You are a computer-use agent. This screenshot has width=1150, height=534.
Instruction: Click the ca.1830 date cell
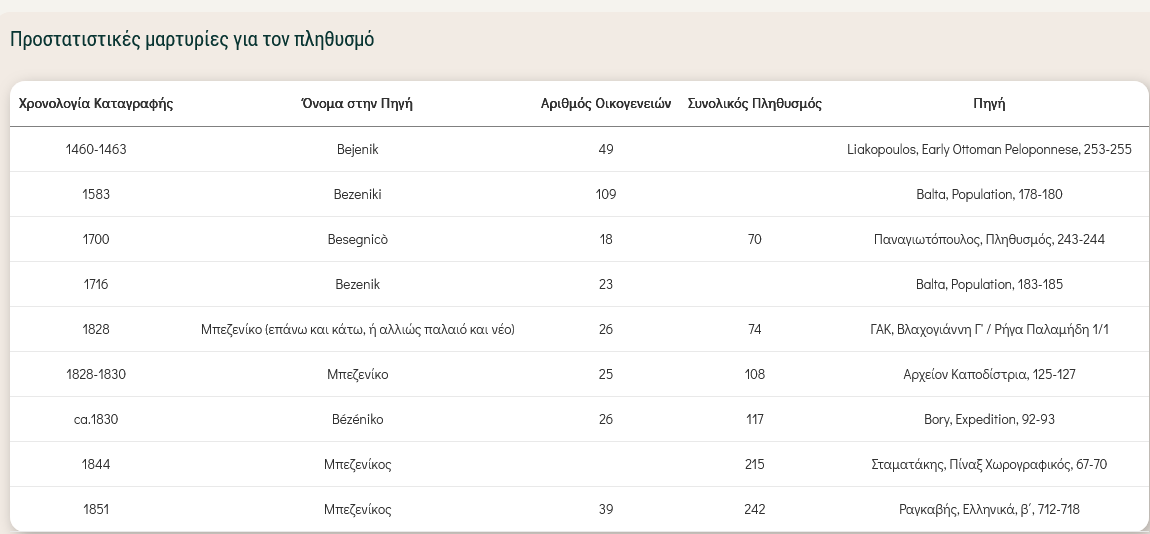(96, 420)
